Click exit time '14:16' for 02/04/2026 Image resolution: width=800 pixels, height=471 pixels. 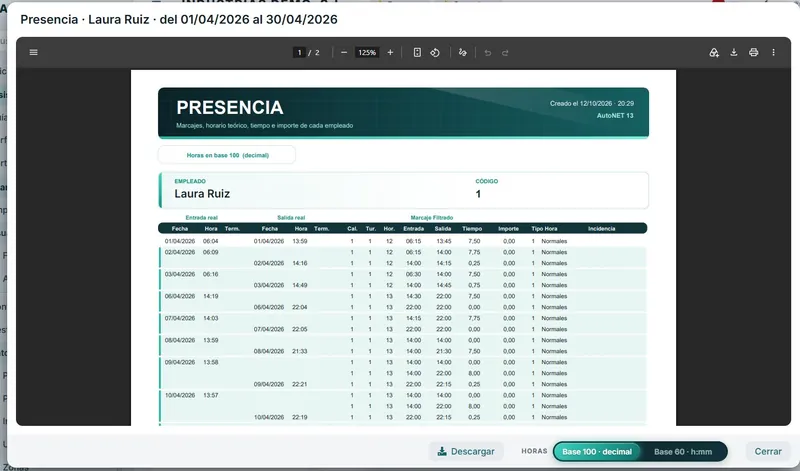point(300,263)
